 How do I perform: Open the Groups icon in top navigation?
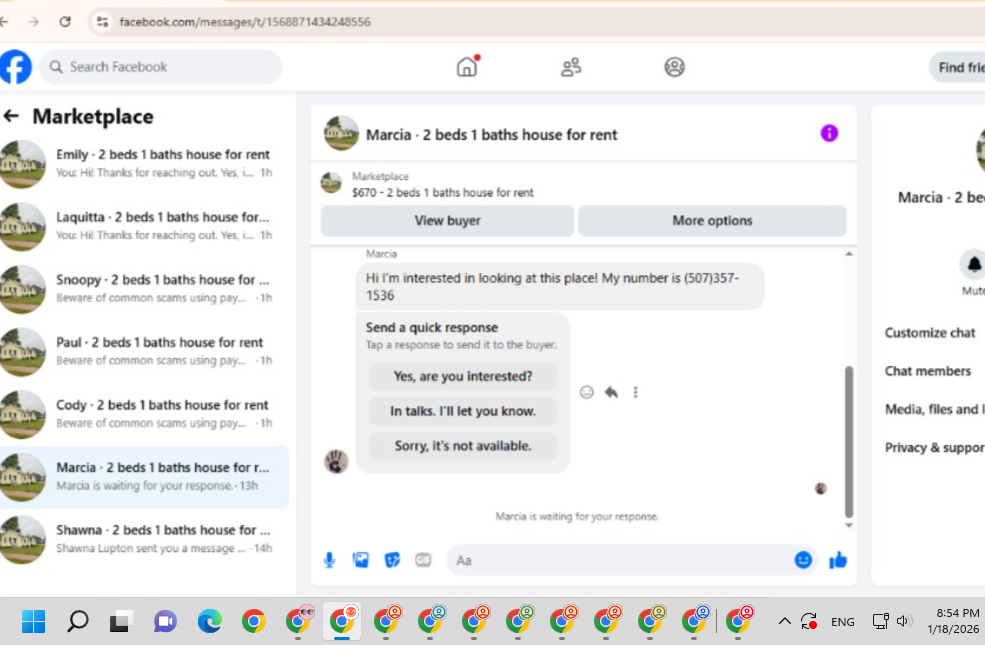click(x=674, y=67)
